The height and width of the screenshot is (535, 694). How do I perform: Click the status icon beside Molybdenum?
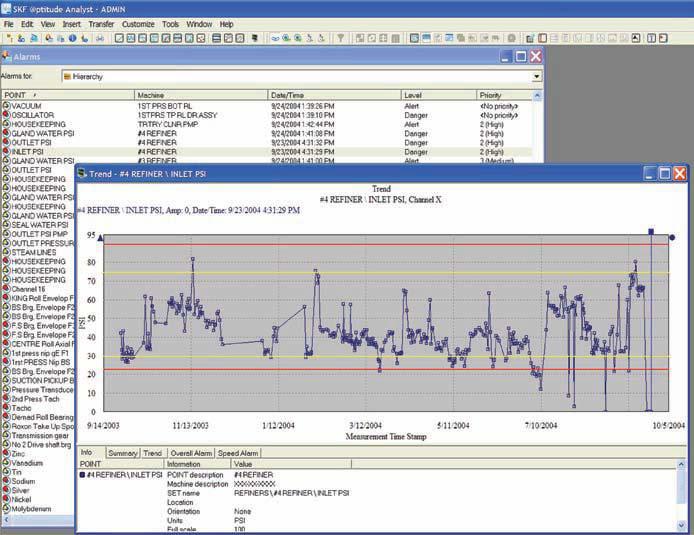point(6,508)
